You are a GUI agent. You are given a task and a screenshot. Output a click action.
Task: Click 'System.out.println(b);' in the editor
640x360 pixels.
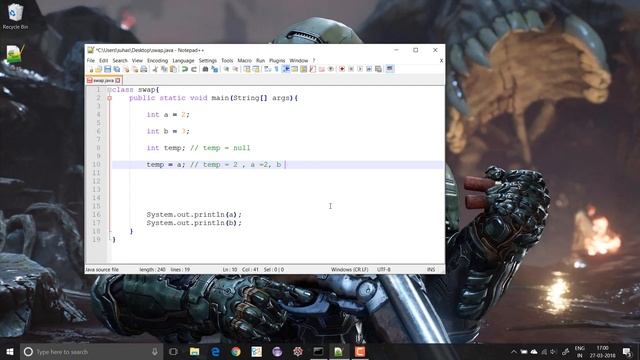click(194, 223)
